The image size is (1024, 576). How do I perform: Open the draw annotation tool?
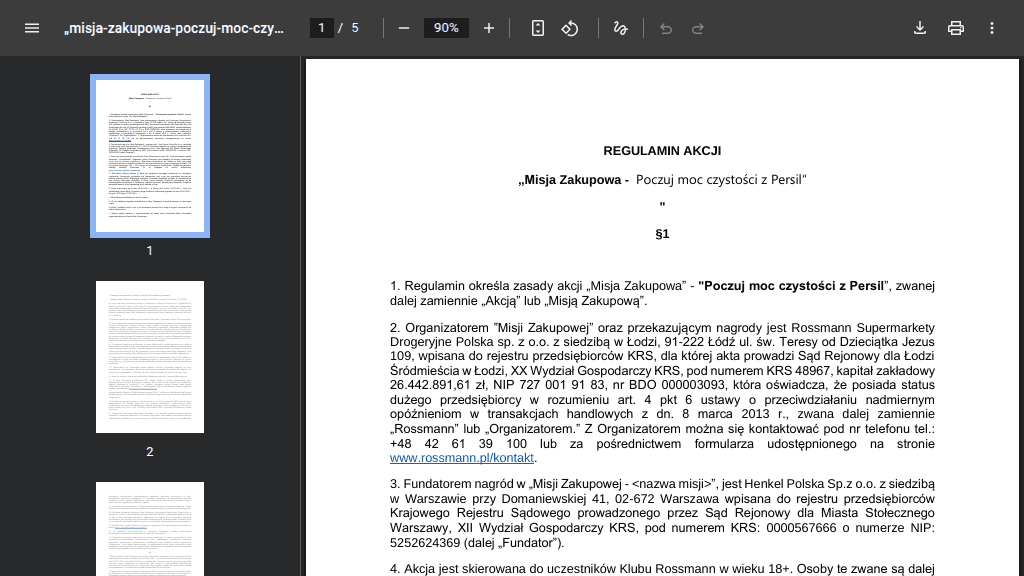click(620, 28)
